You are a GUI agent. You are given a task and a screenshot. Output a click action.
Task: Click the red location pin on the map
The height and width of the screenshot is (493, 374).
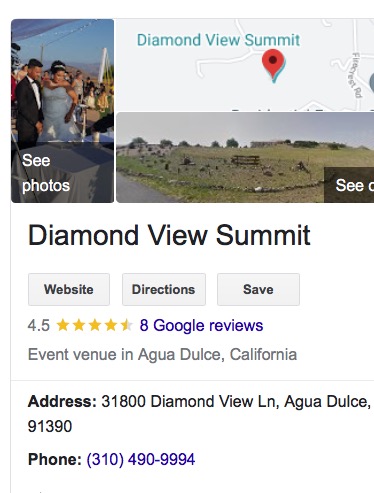pyautogui.click(x=273, y=65)
